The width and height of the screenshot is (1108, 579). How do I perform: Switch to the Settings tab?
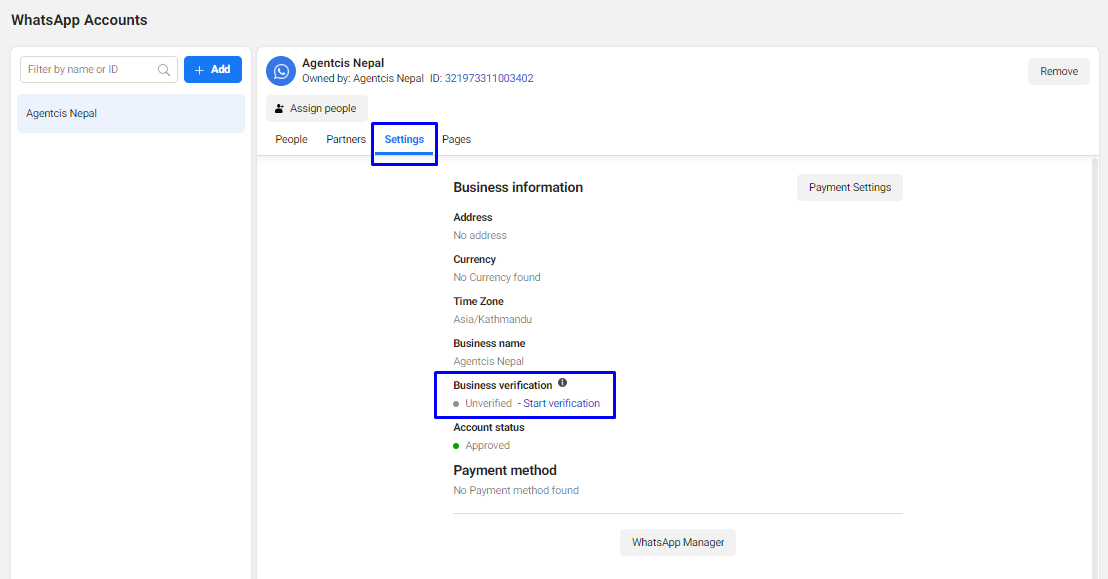[404, 139]
